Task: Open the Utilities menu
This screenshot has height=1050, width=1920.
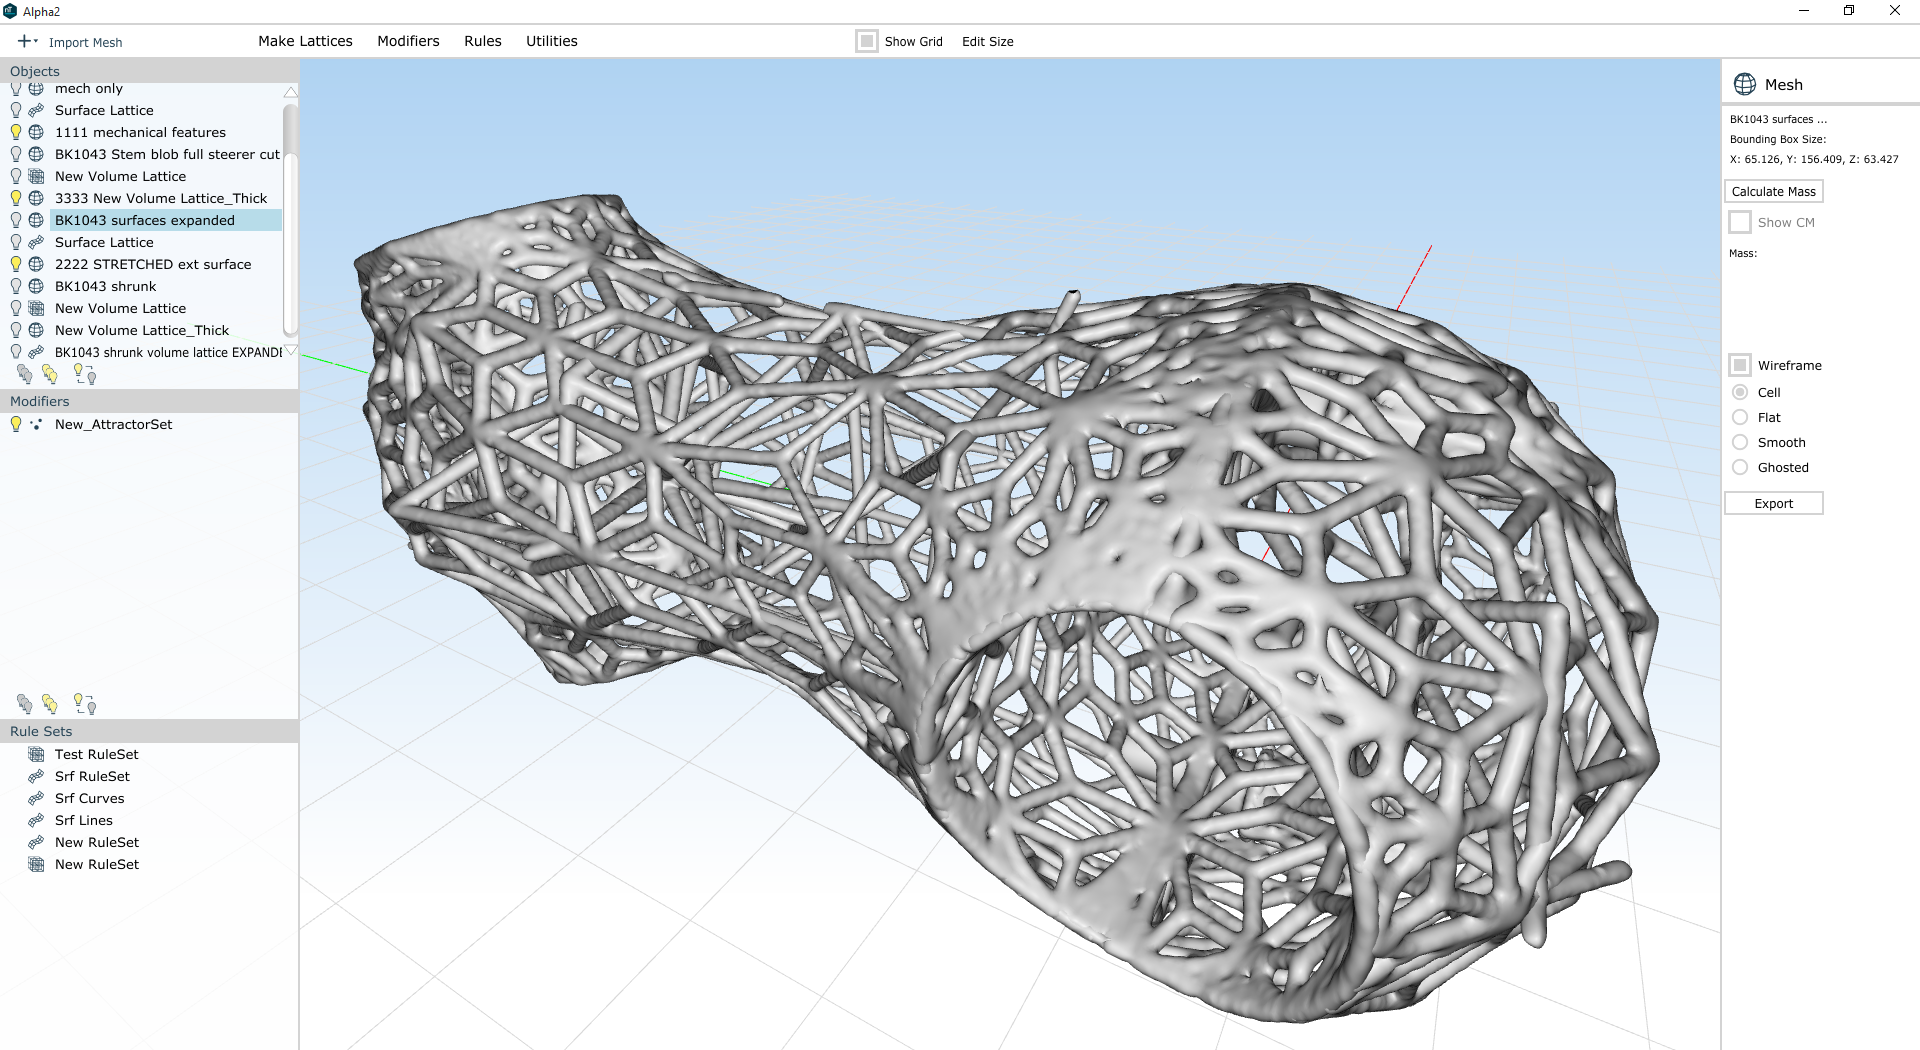Action: coord(552,41)
